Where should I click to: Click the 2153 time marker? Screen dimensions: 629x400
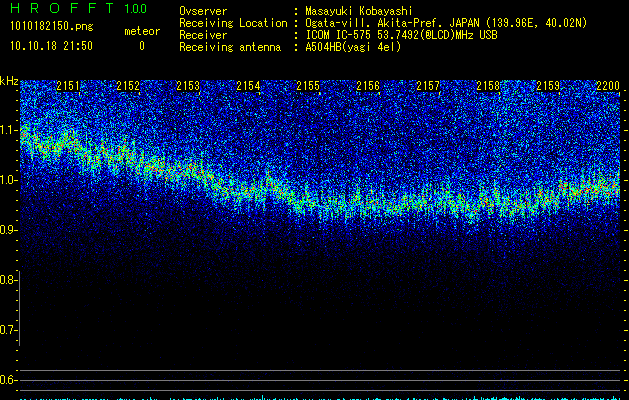(188, 86)
